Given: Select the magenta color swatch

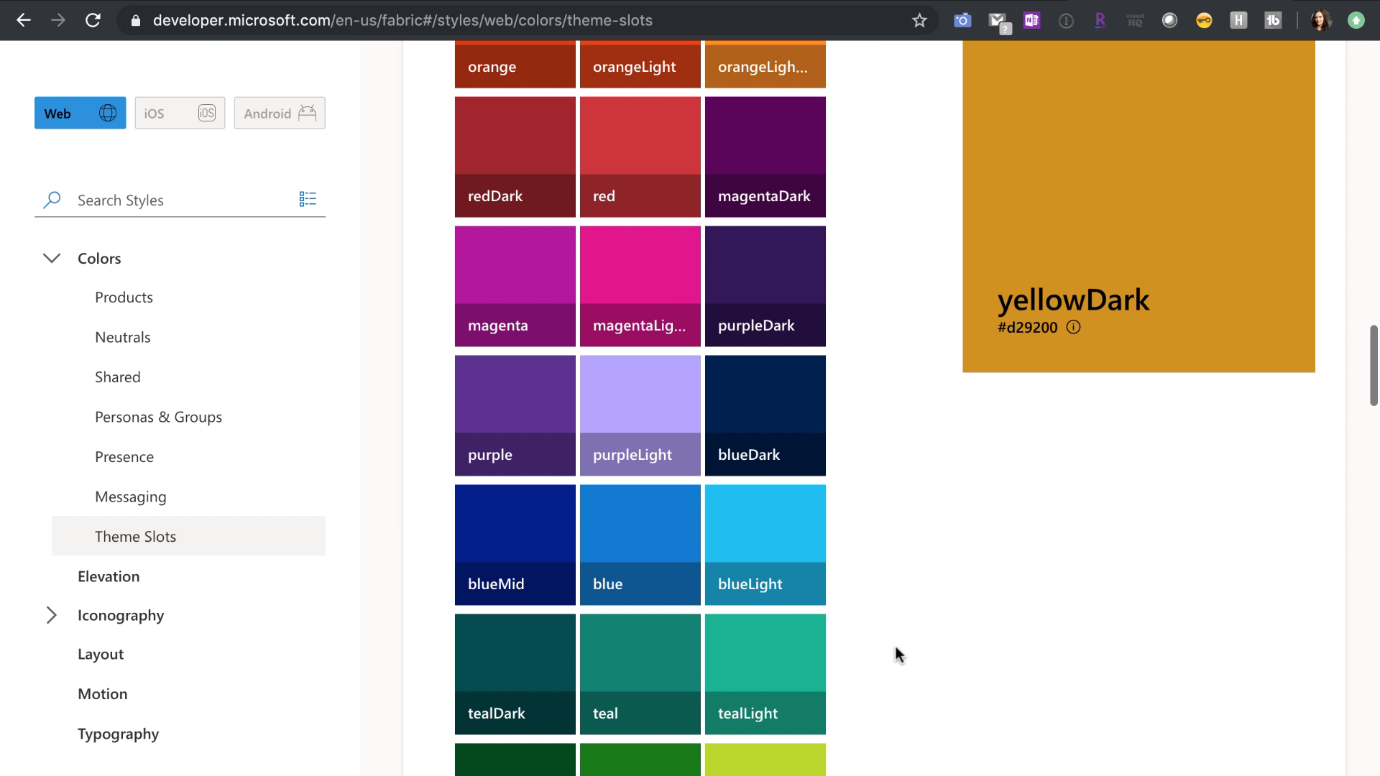Looking at the screenshot, I should coord(515,286).
